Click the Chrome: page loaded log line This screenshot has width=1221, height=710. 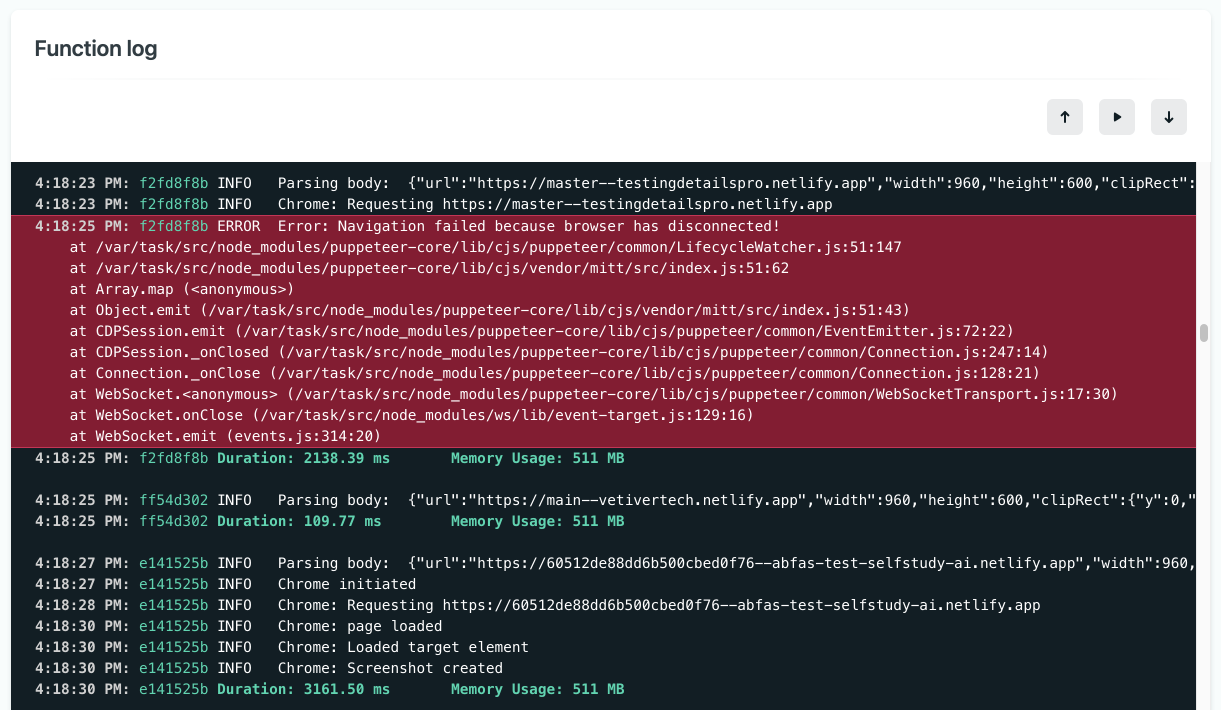coord(359,626)
